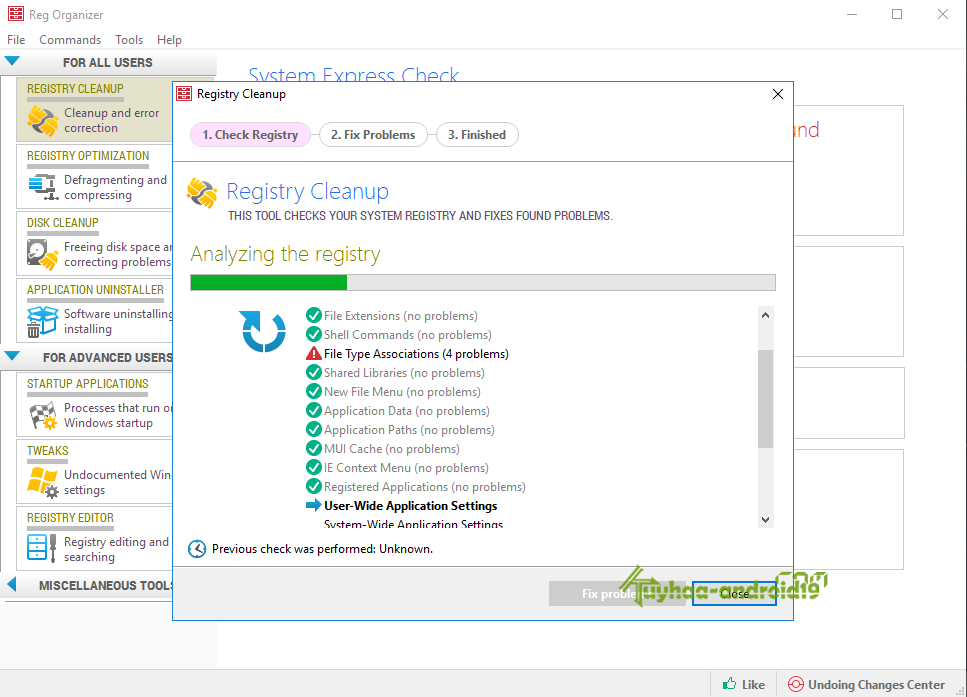Select File Type Associations (4 problems) row
This screenshot has width=967, height=697.
407,353
